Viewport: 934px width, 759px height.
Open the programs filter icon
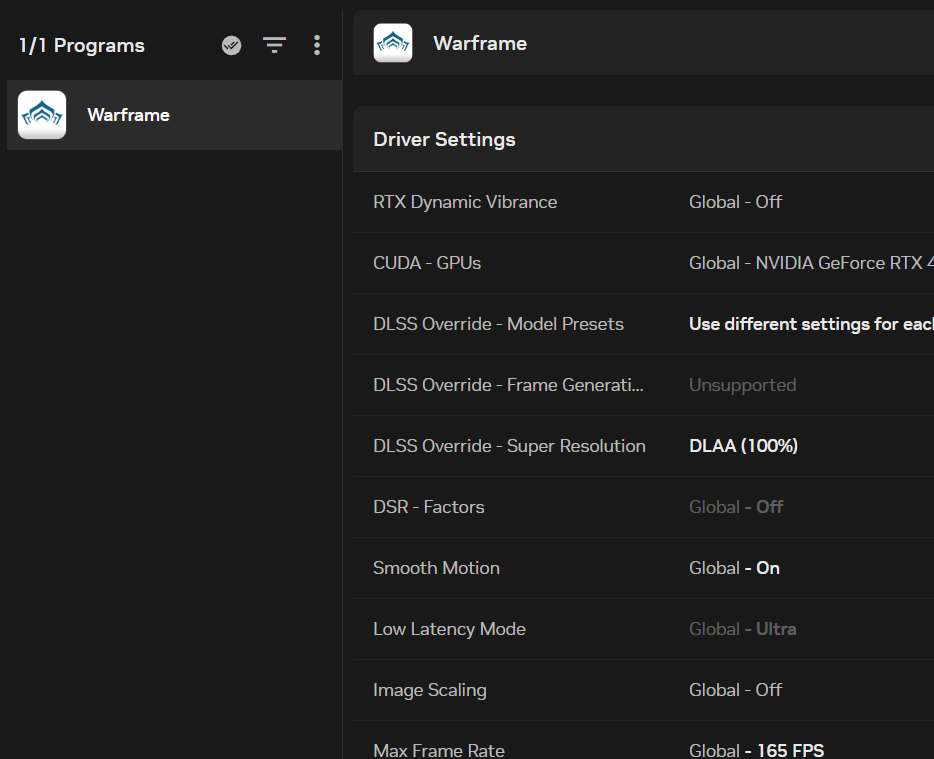tap(275, 45)
